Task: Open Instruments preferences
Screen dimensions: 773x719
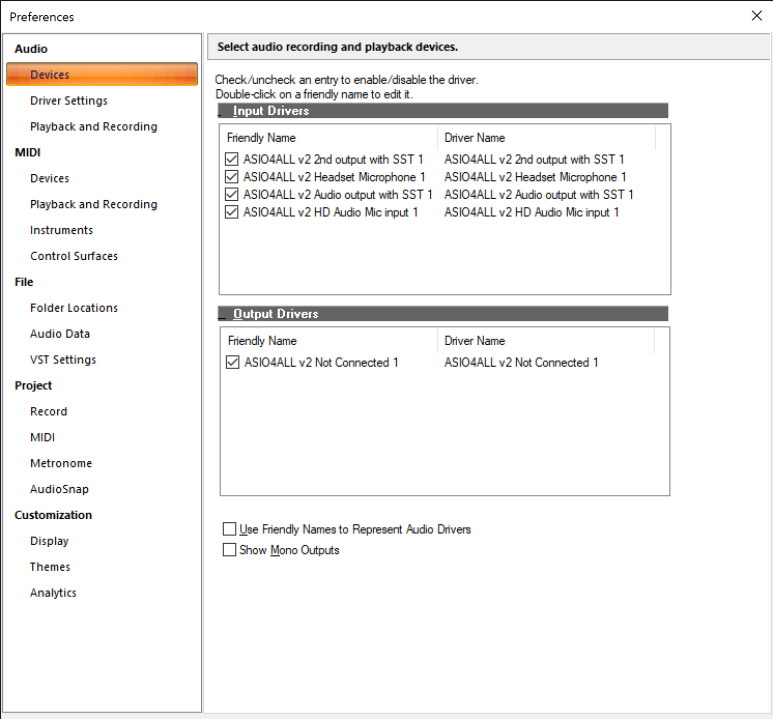Action: click(x=61, y=230)
